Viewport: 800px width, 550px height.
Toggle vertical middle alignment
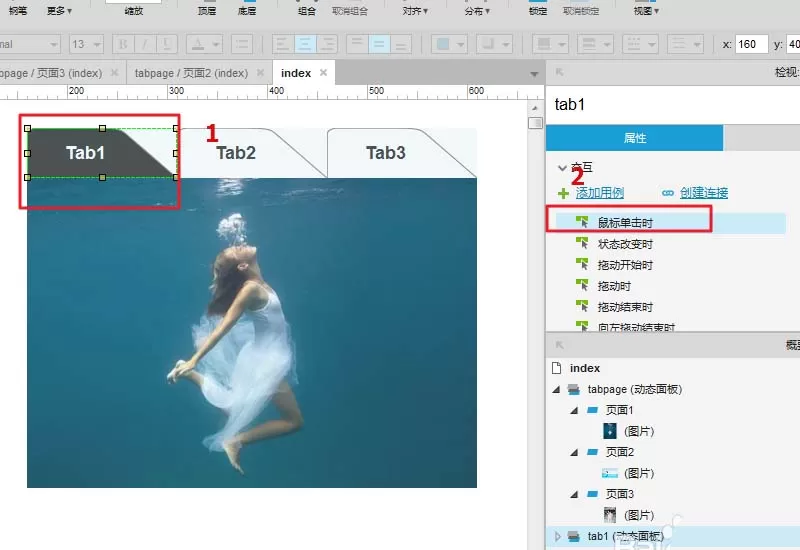(x=379, y=44)
